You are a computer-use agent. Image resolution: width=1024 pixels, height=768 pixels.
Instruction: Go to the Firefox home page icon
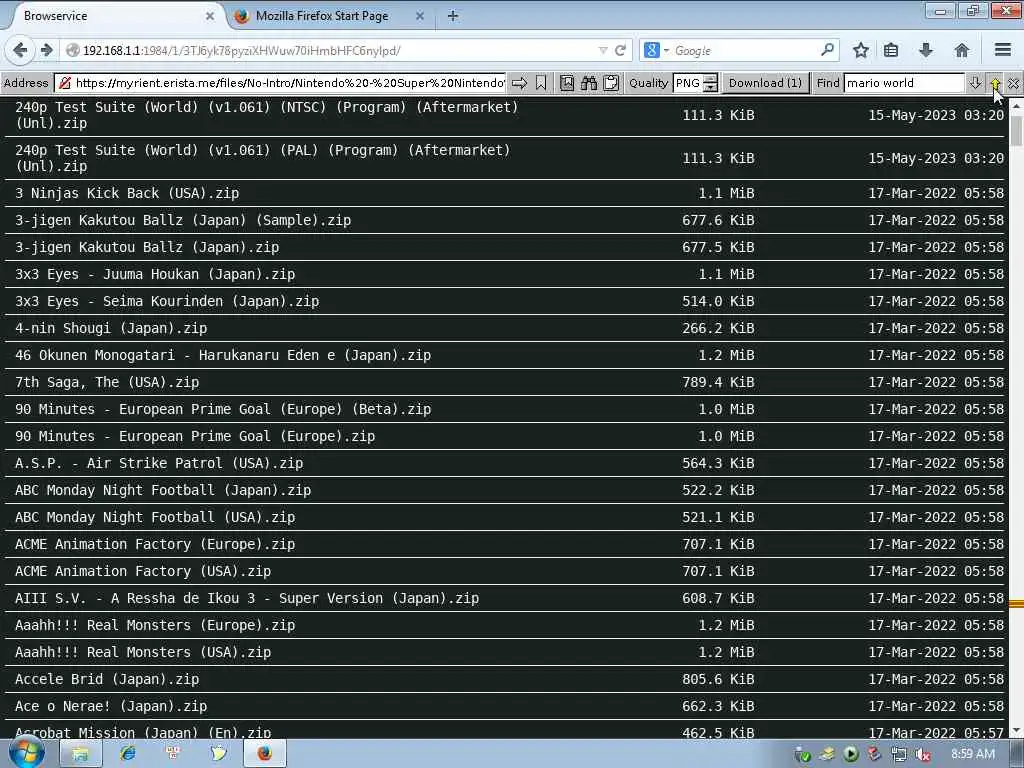point(961,50)
